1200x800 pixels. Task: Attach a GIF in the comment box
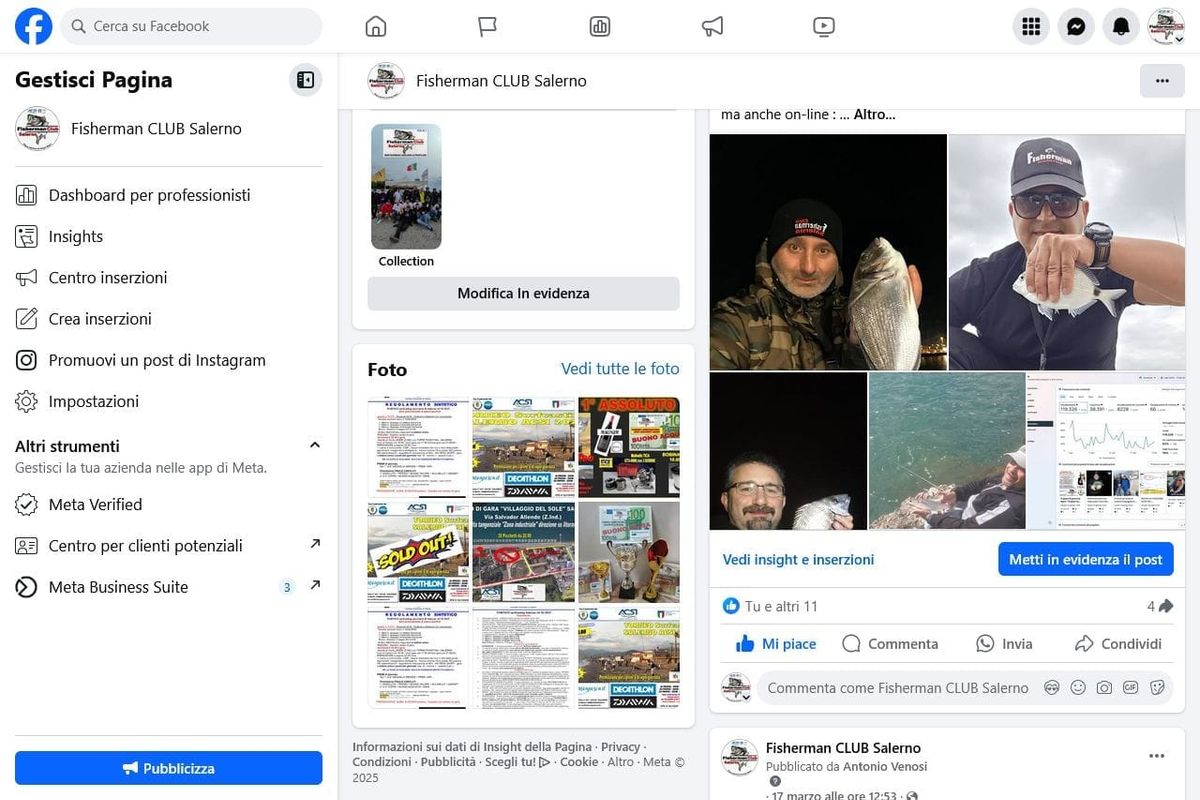point(1131,687)
